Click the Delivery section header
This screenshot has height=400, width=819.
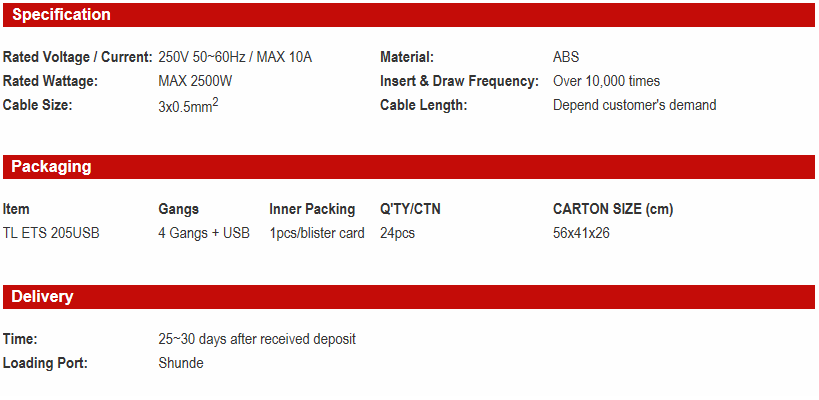pos(42,297)
